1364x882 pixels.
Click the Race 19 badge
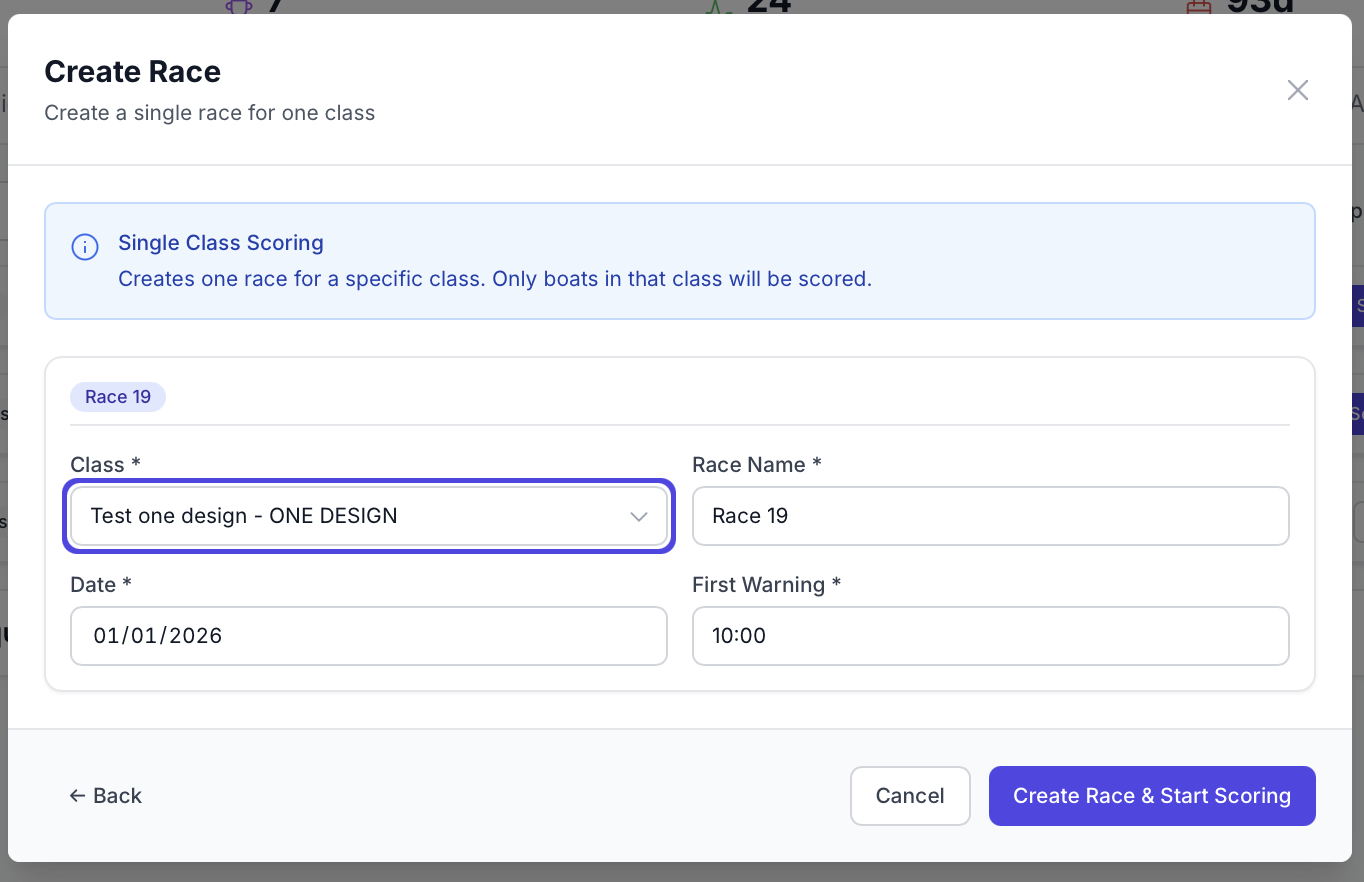[x=118, y=397]
